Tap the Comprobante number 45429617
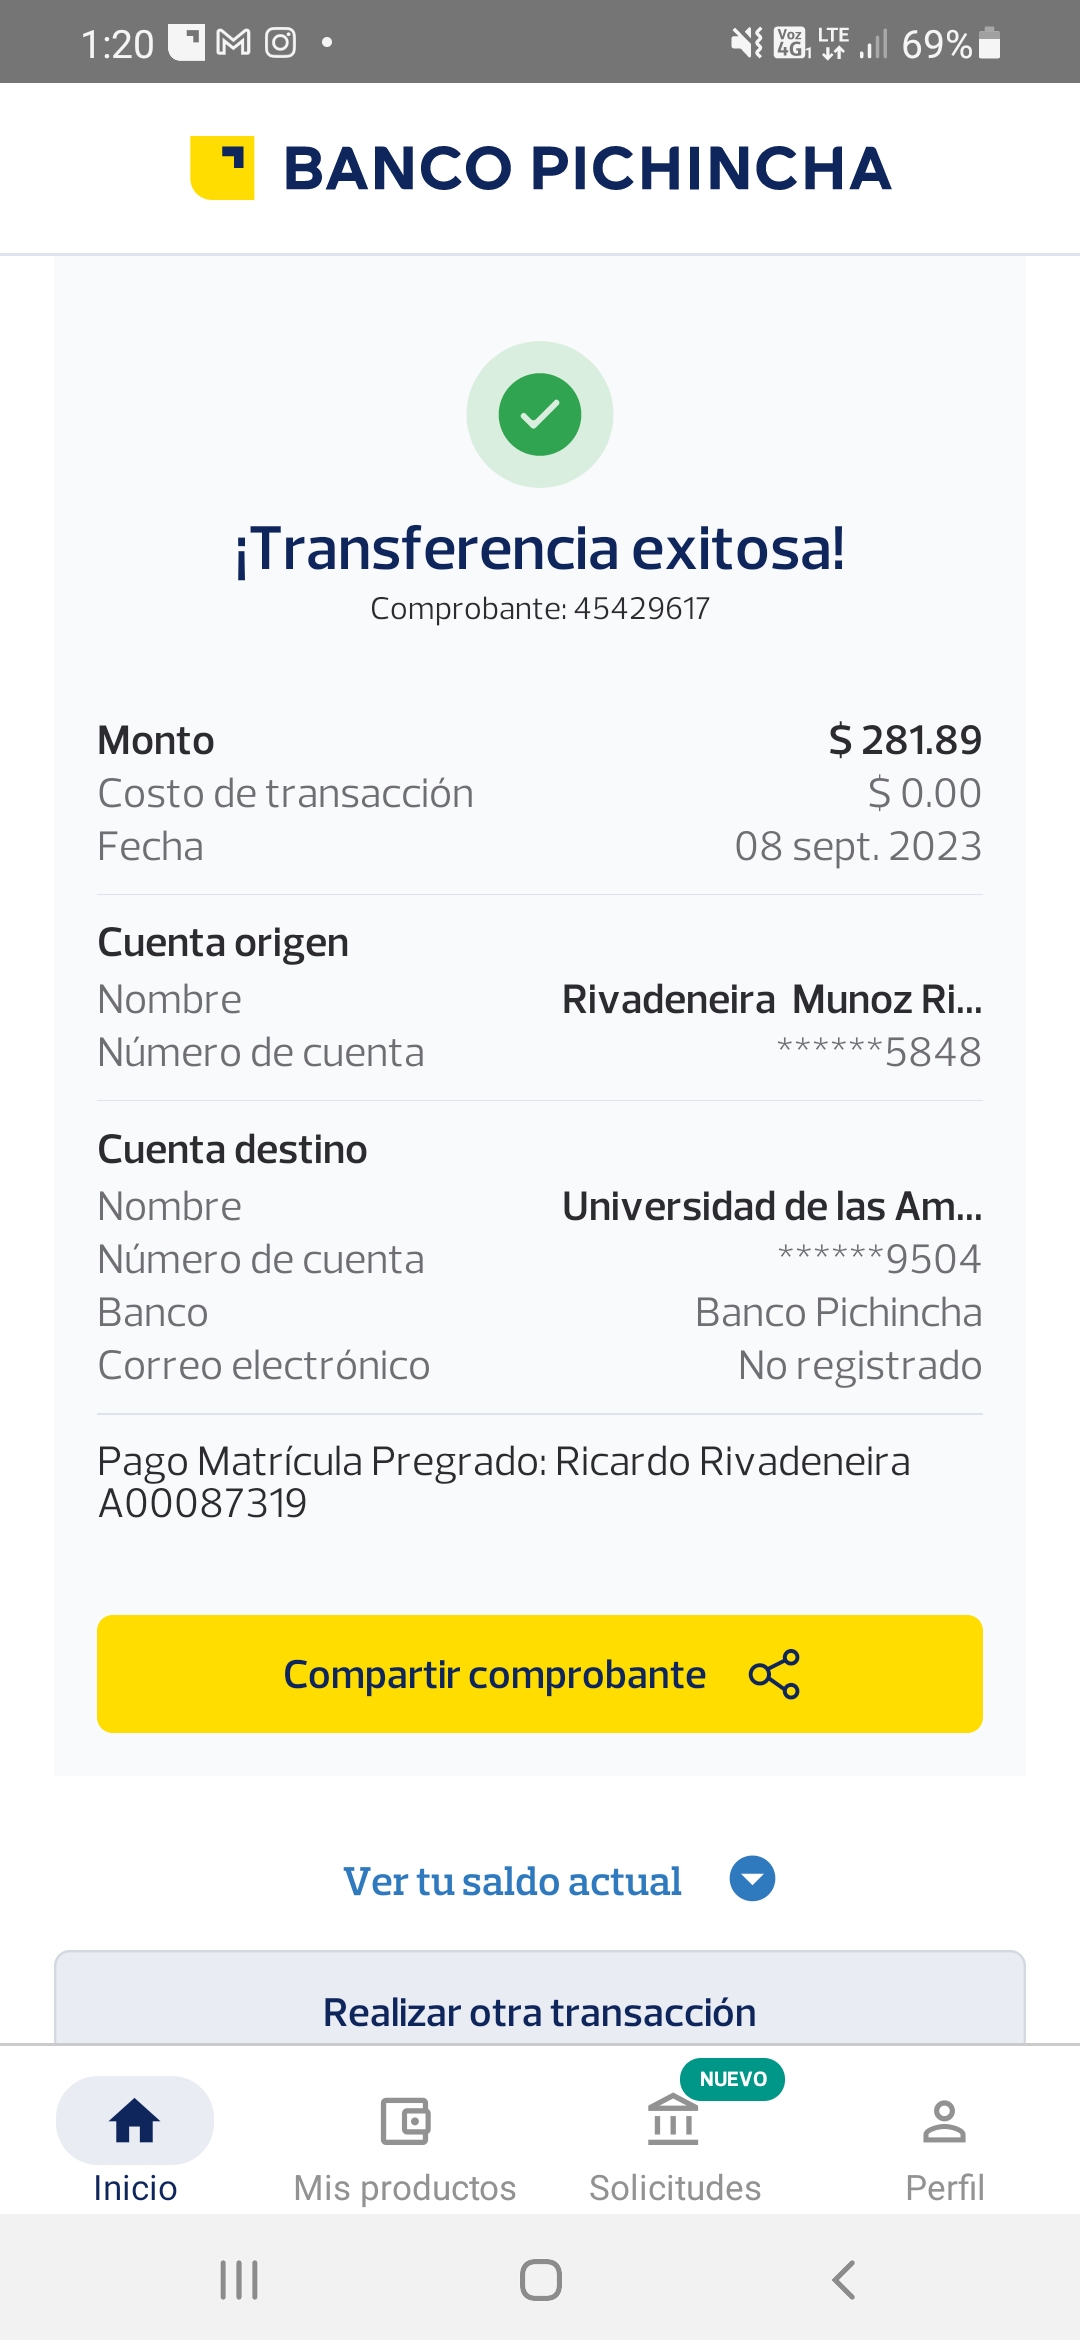 tap(641, 608)
